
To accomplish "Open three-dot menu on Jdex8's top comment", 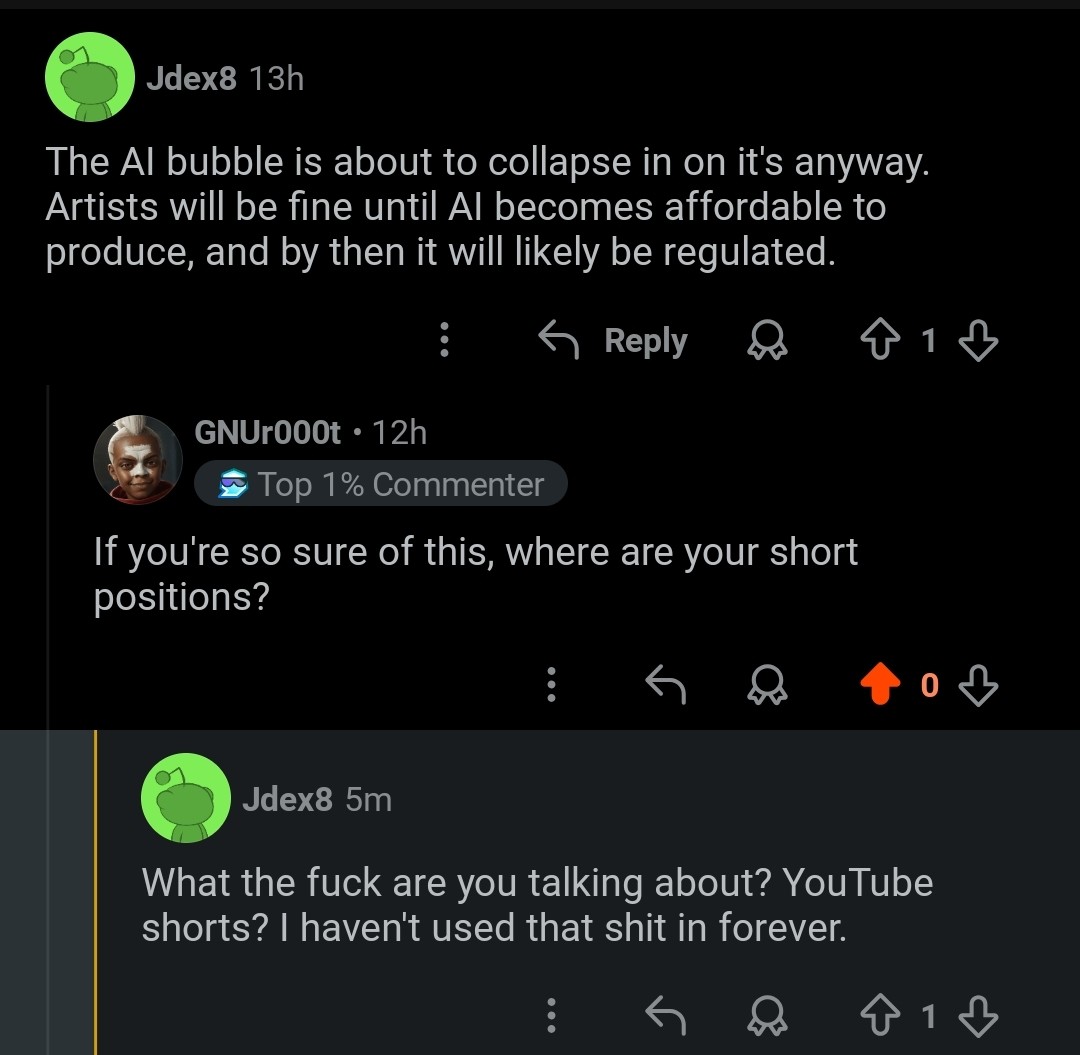I will (445, 341).
